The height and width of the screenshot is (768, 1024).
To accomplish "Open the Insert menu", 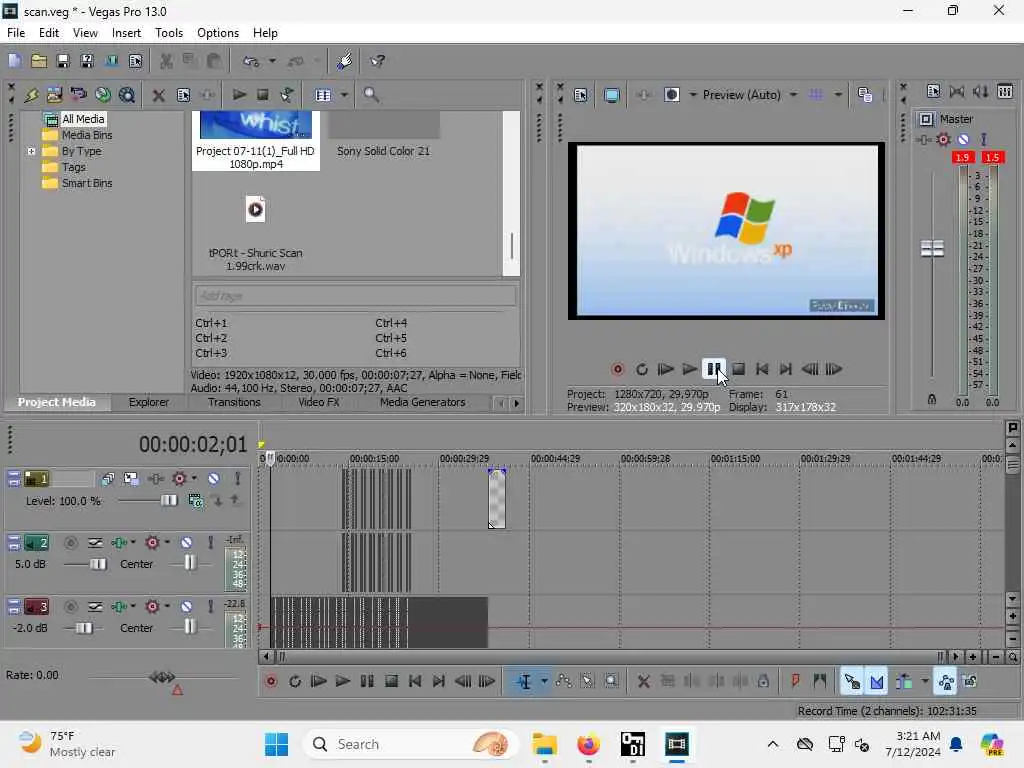I will click(x=126, y=33).
